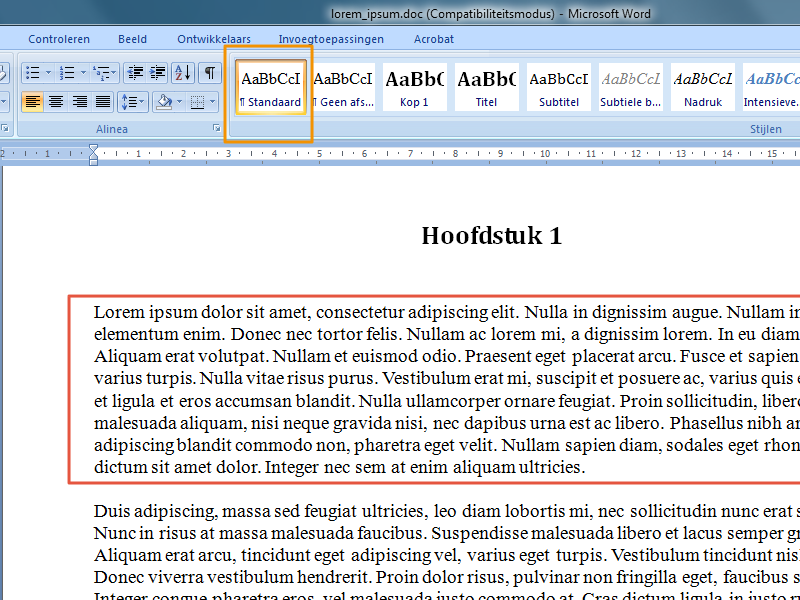Increase the paragraph indent
The height and width of the screenshot is (600, 800).
tap(157, 73)
